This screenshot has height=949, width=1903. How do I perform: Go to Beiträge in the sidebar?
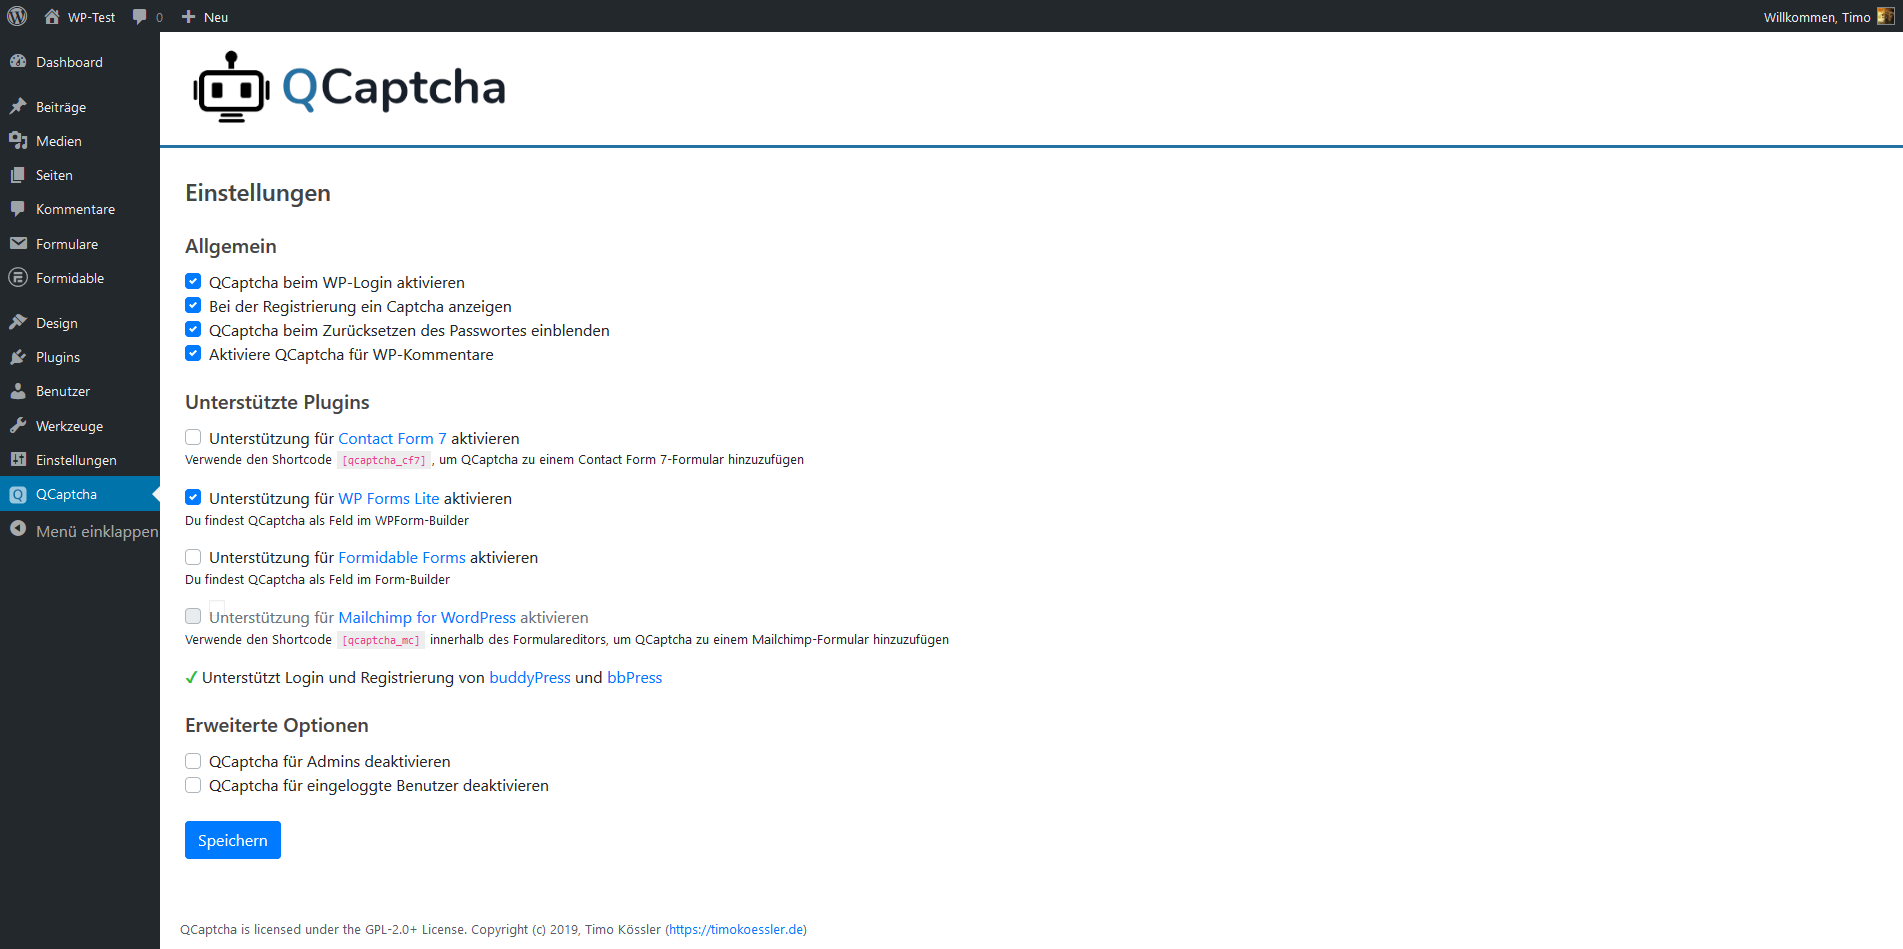pos(80,107)
